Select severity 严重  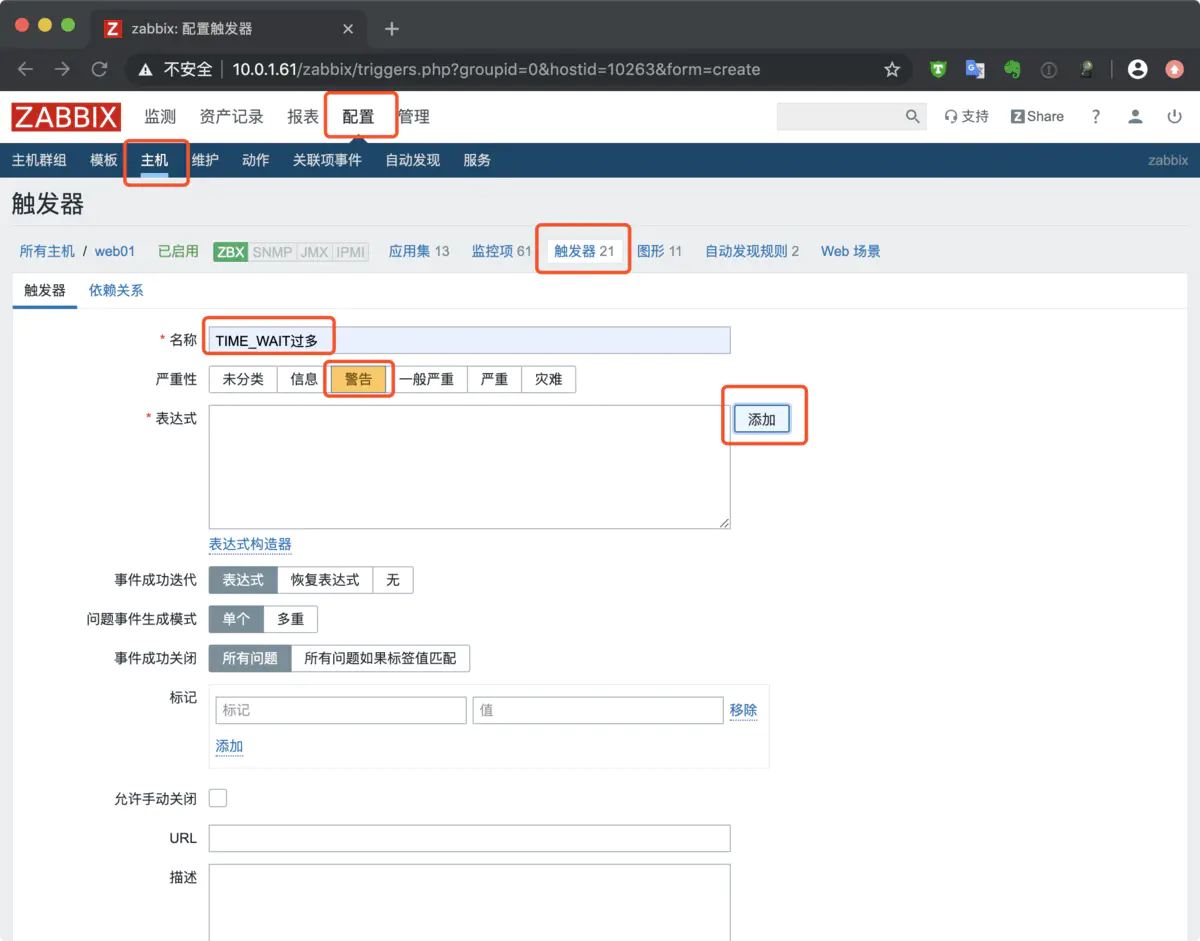494,379
